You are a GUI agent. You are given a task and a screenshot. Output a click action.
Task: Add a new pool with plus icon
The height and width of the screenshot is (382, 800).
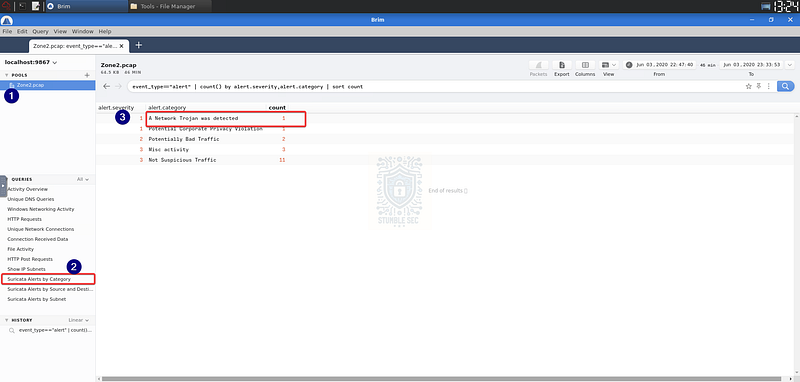pyautogui.click(x=87, y=75)
